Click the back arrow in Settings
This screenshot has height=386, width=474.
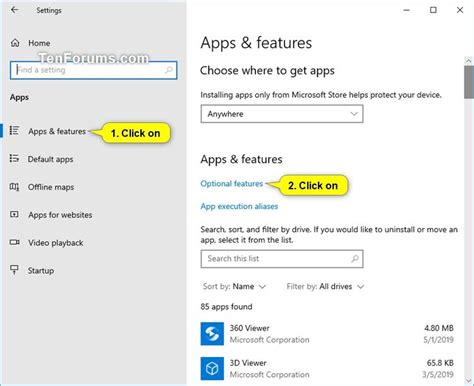(14, 10)
